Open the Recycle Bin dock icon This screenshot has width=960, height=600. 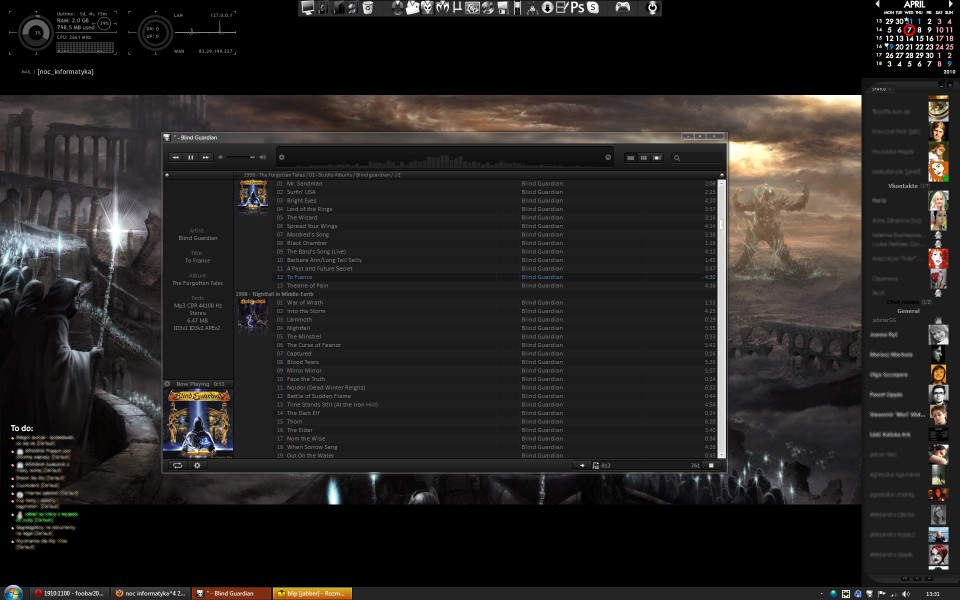368,8
